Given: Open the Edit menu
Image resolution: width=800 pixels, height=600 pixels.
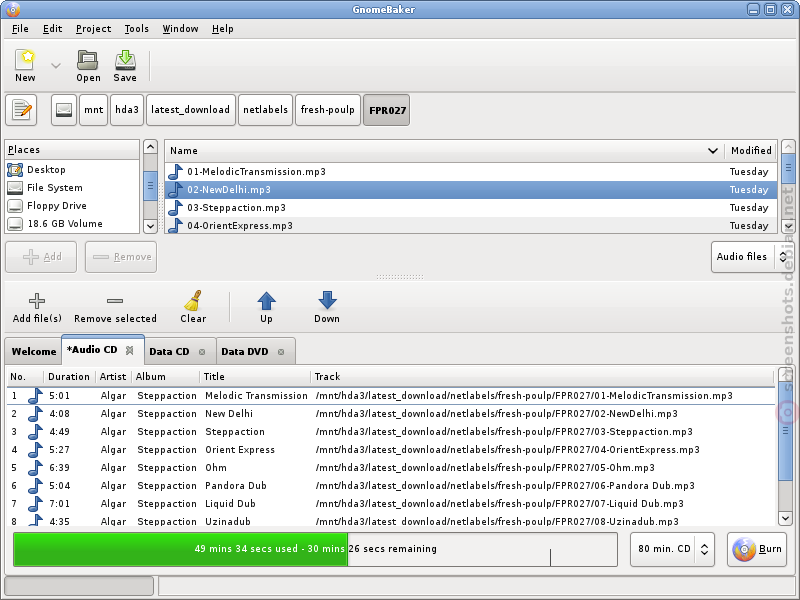Looking at the screenshot, I should 53,29.
